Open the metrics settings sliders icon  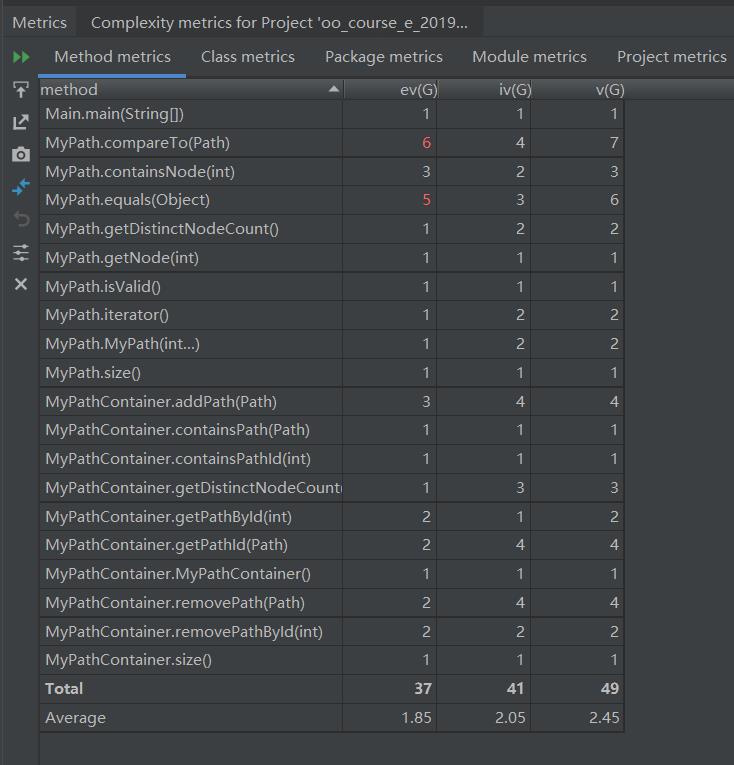point(21,252)
